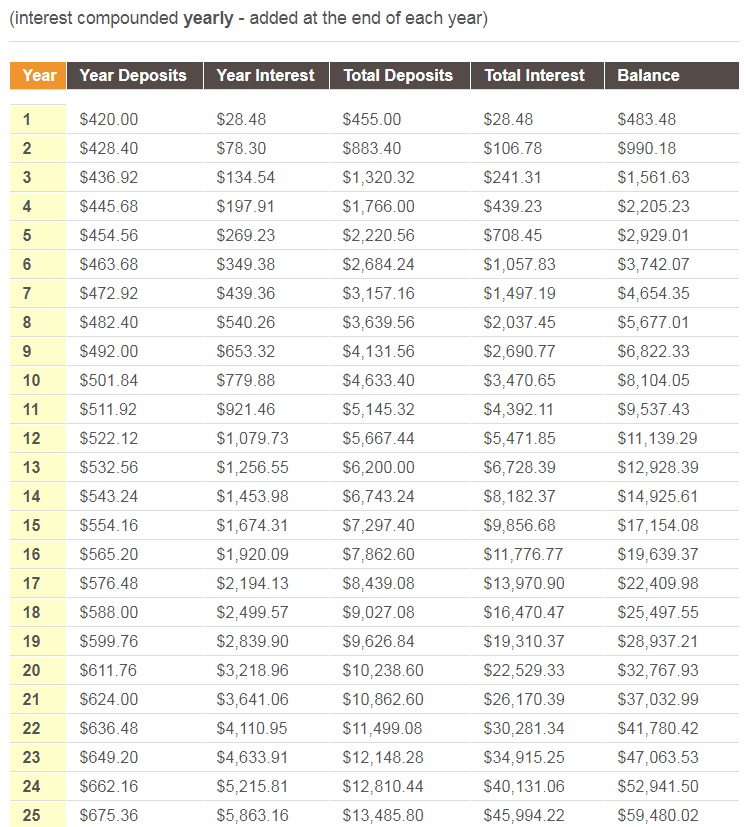Select the year 1 row number cell
The image size is (746, 827).
27,119
